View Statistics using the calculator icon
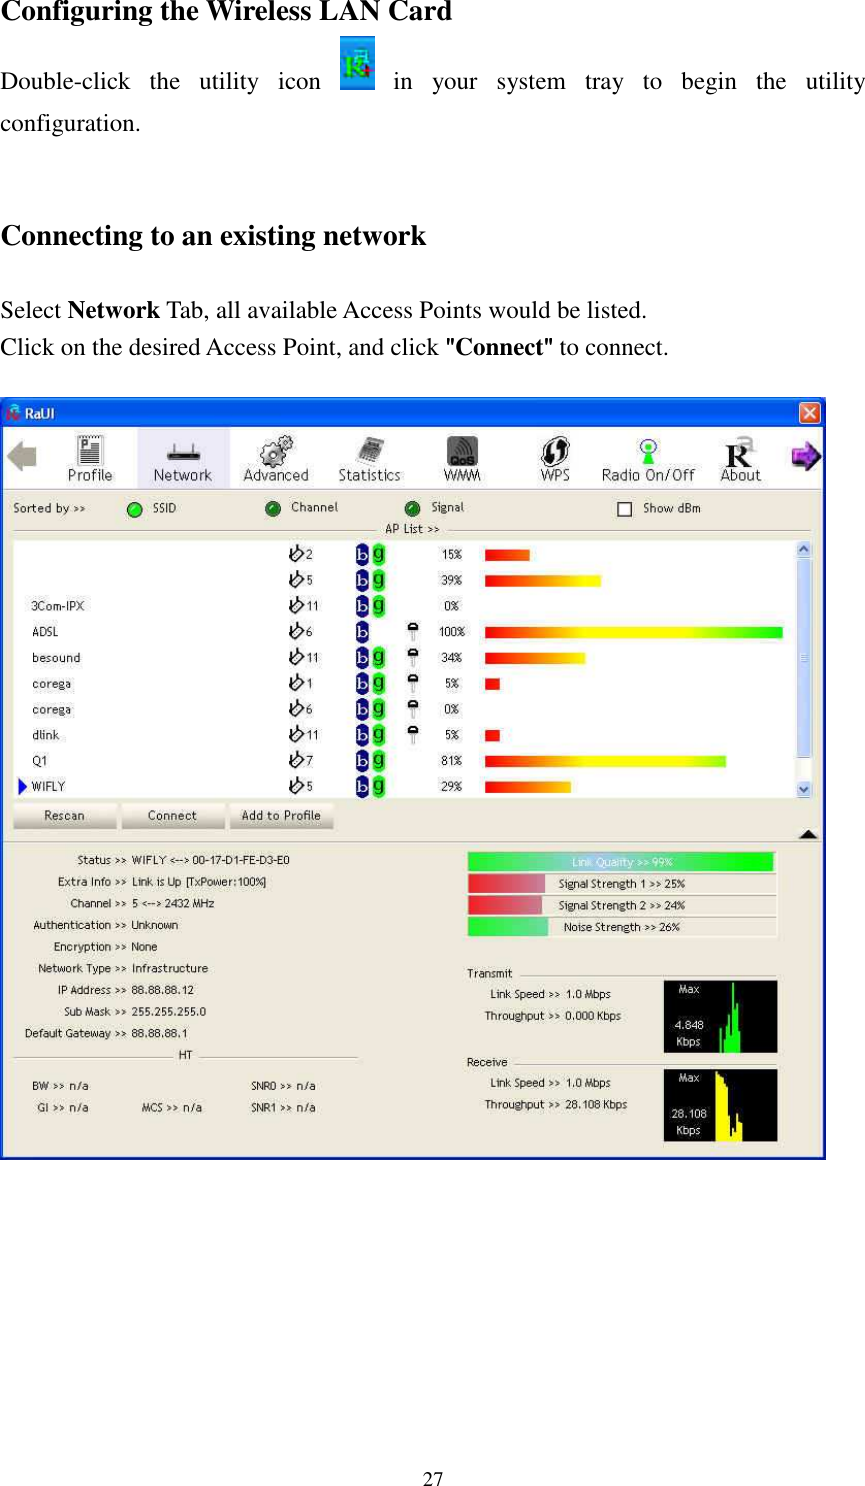865x1486 pixels. point(369,455)
